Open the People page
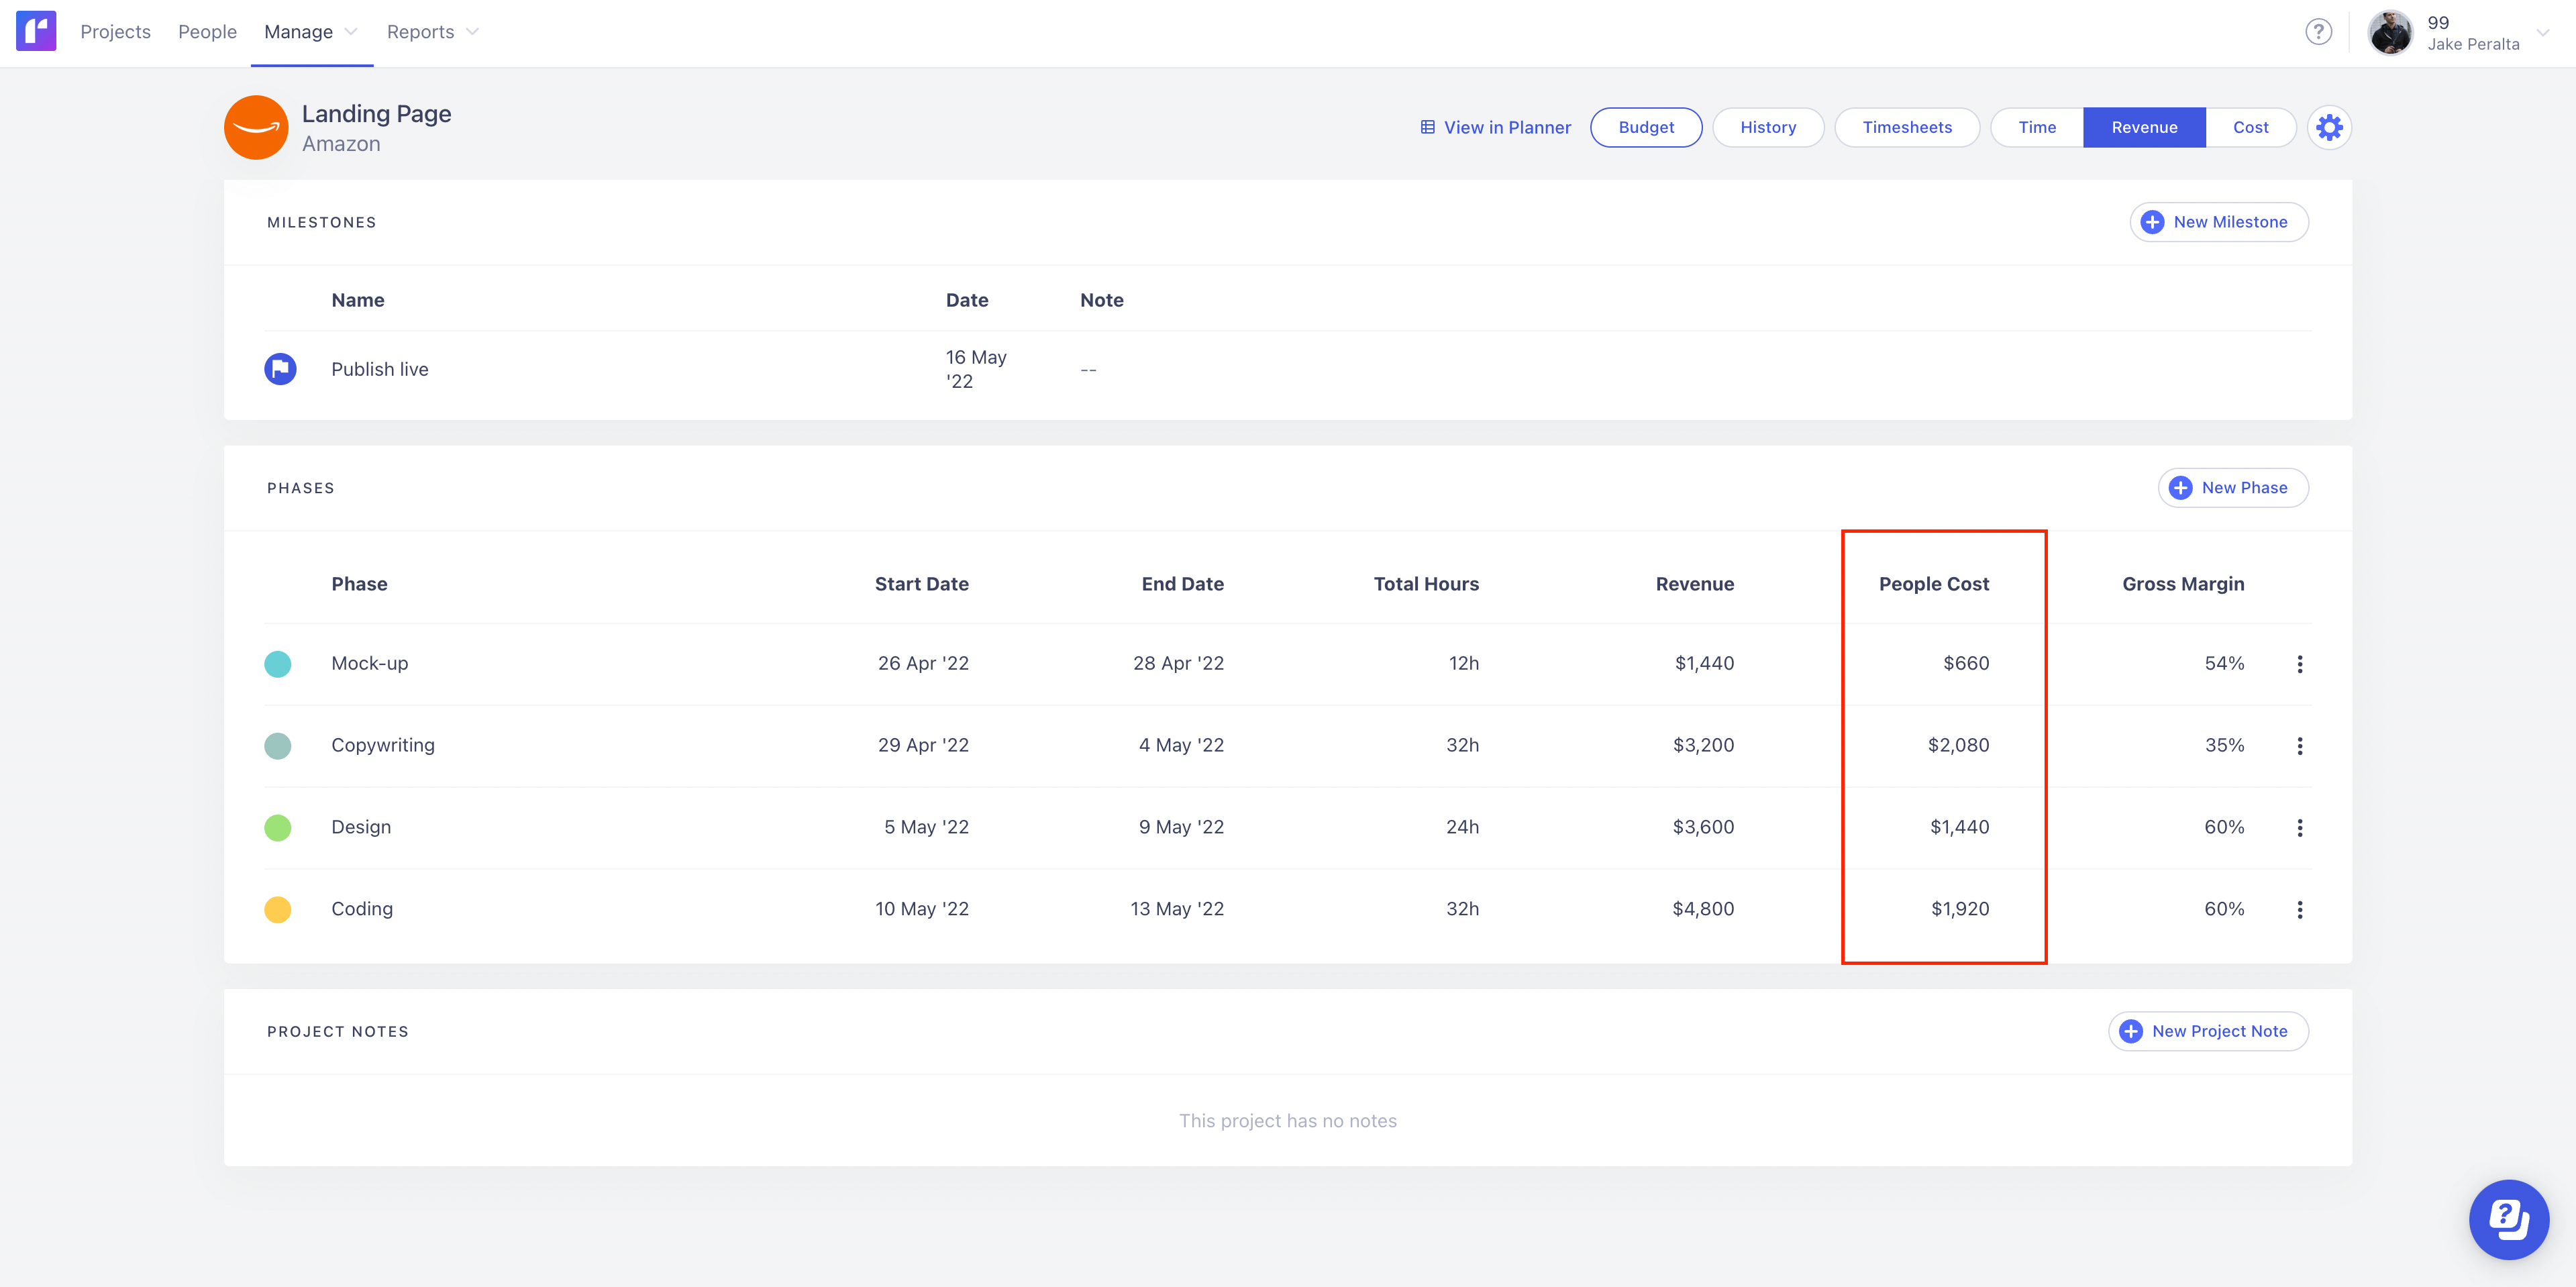Screen dimensions: 2576x1287 207,31
